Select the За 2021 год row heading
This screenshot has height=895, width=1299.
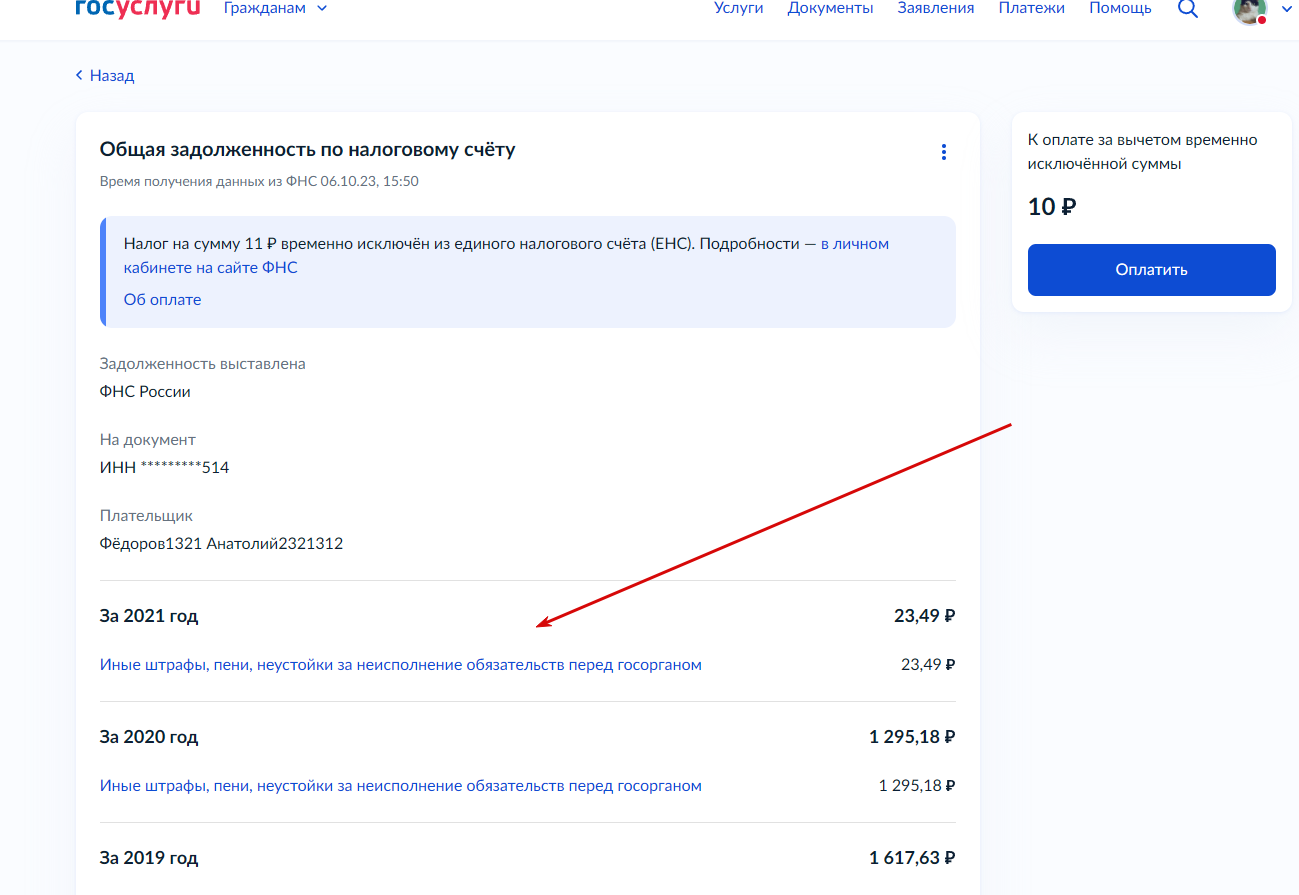click(149, 616)
